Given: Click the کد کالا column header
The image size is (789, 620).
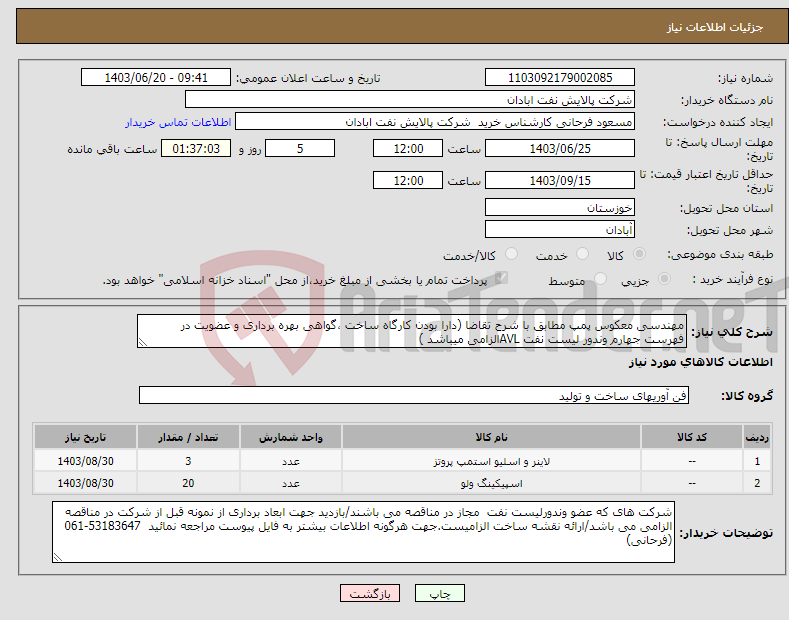Looking at the screenshot, I should pos(692,437).
